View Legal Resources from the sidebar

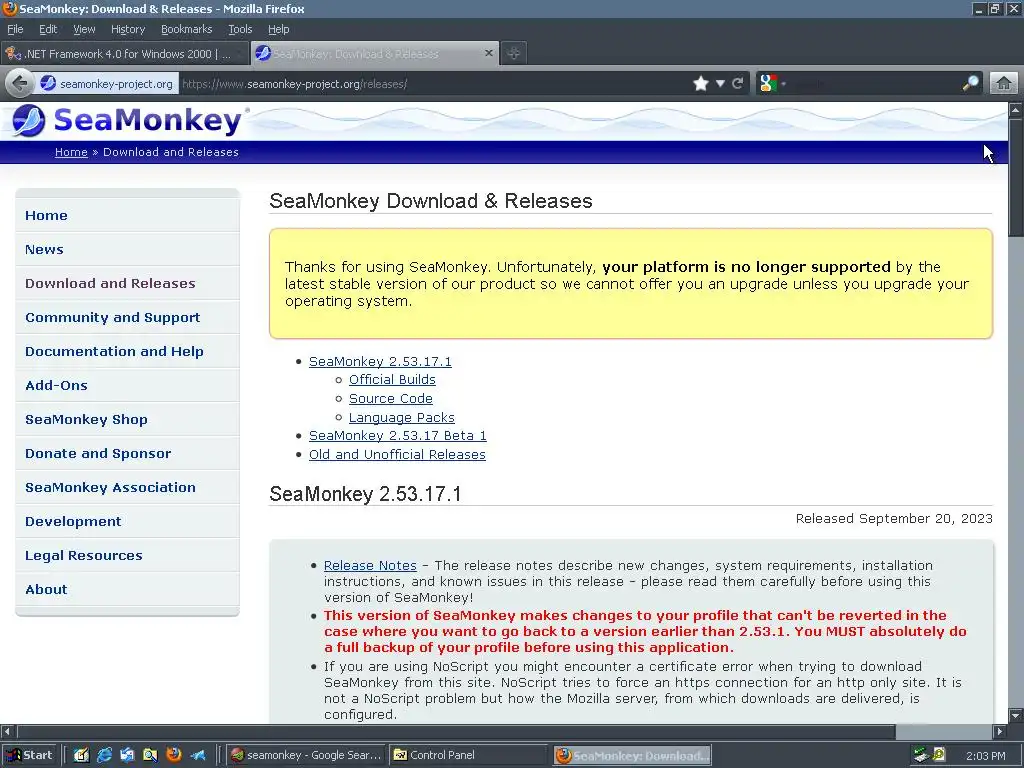(84, 555)
